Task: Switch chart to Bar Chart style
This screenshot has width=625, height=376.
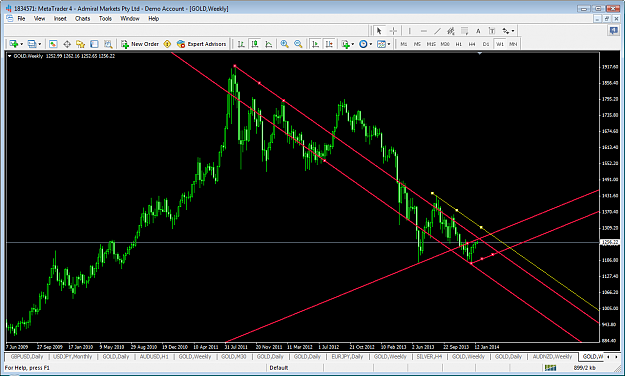Action: [241, 44]
